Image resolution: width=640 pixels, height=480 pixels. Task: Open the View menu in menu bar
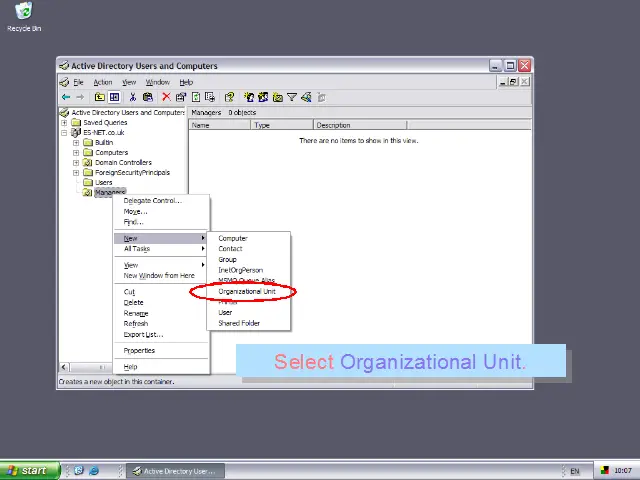(x=129, y=82)
